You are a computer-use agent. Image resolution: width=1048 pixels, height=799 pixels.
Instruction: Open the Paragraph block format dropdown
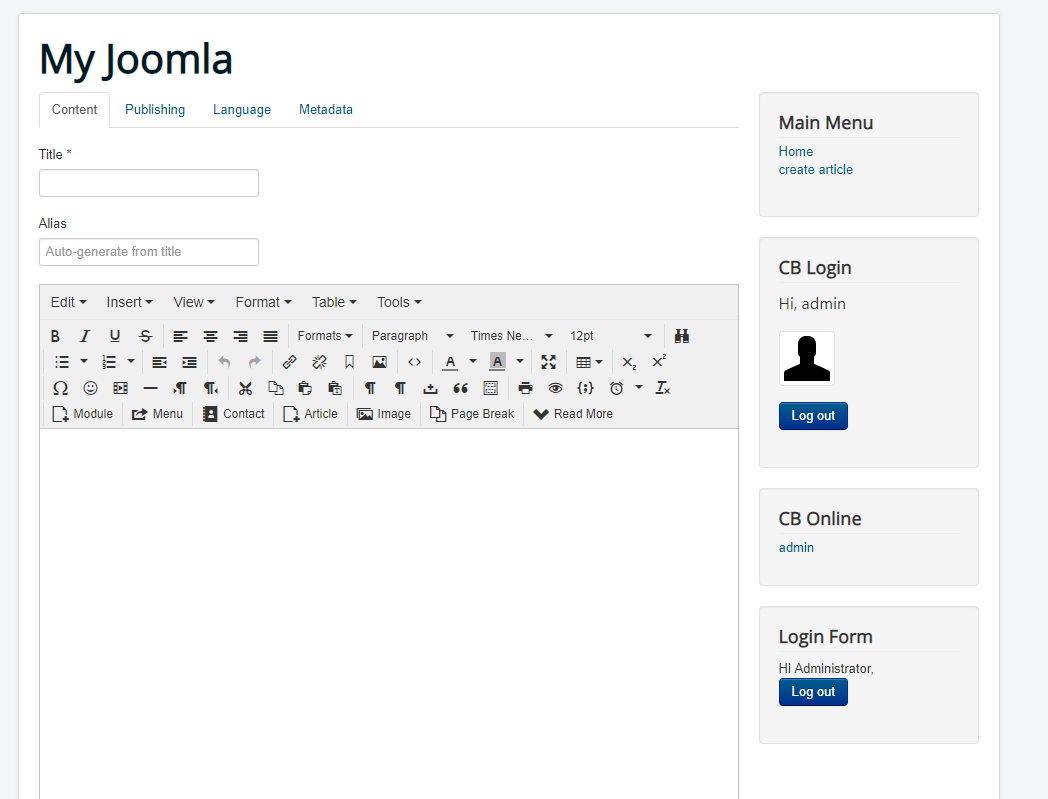coord(412,336)
